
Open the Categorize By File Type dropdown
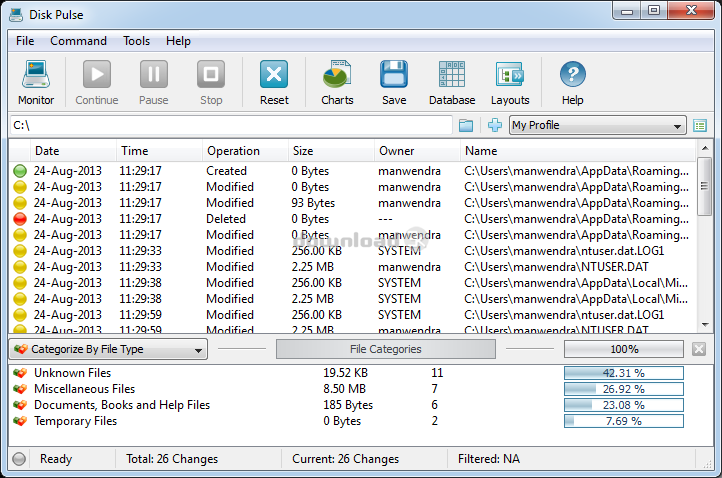[108, 350]
